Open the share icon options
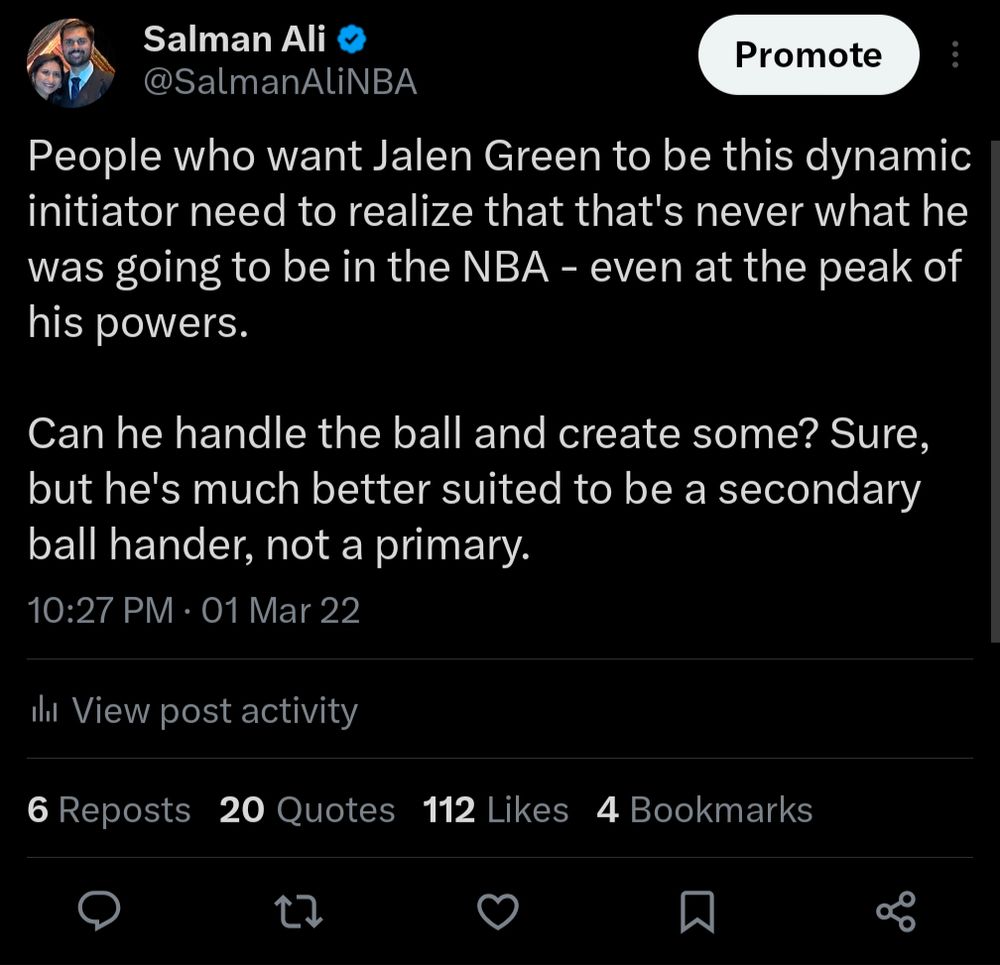The image size is (1000, 965). (895, 910)
